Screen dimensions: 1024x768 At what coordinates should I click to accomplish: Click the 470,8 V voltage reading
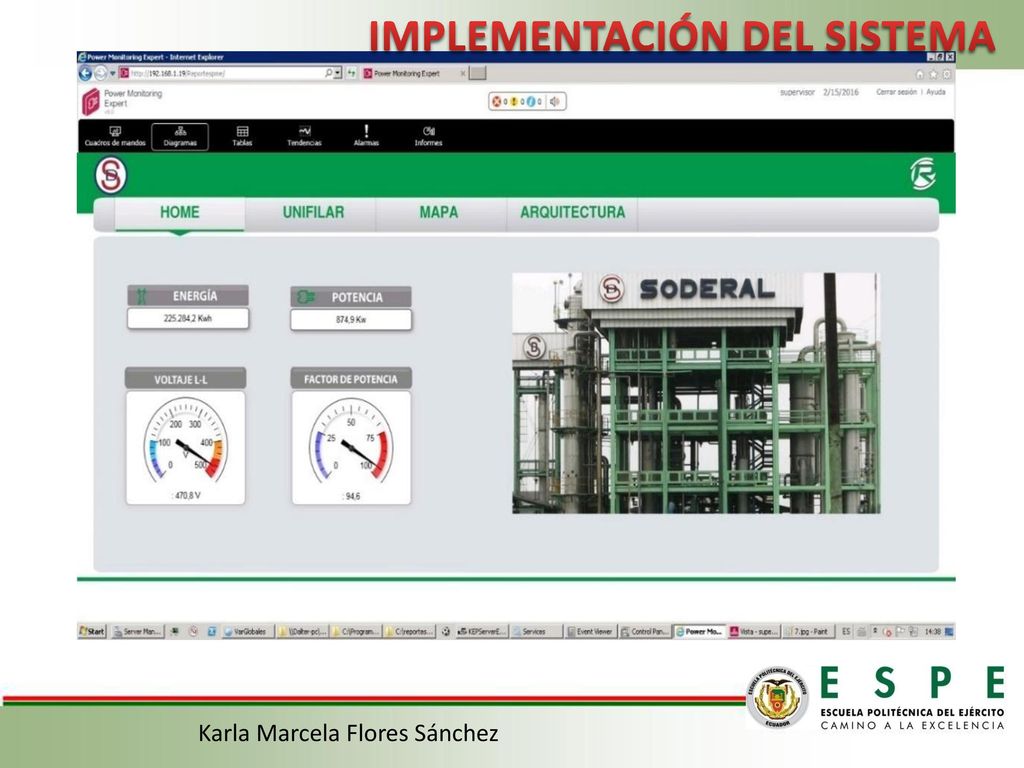(187, 496)
